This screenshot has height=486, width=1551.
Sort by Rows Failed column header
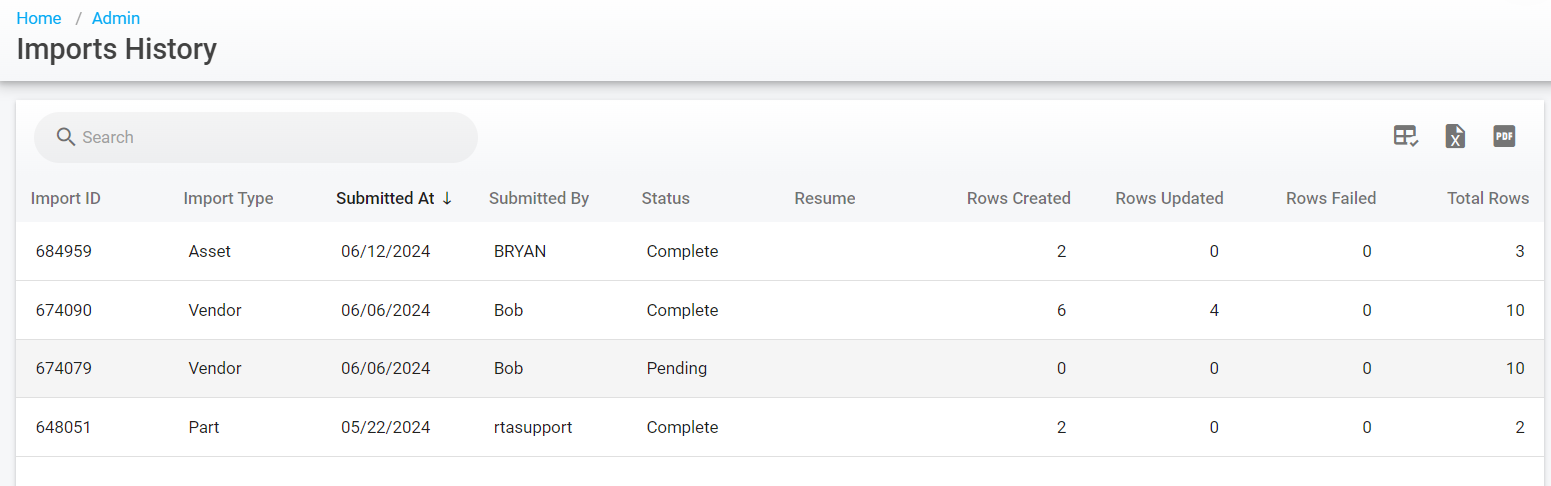pos(1330,198)
